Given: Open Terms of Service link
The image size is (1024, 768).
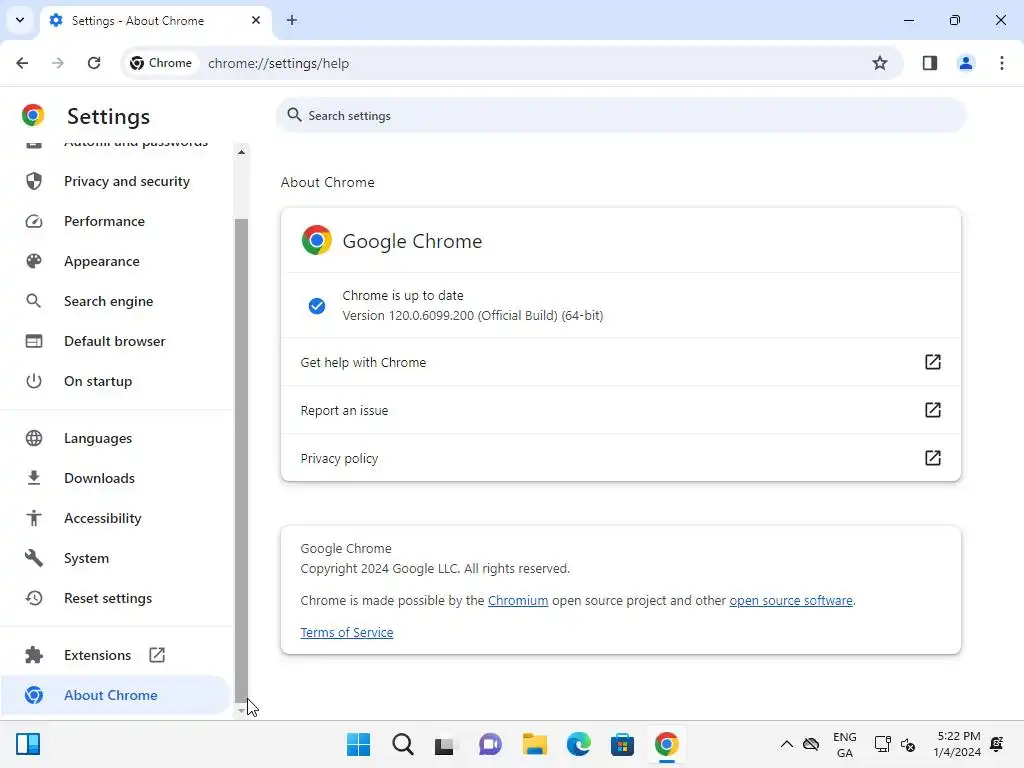Looking at the screenshot, I should click(347, 632).
